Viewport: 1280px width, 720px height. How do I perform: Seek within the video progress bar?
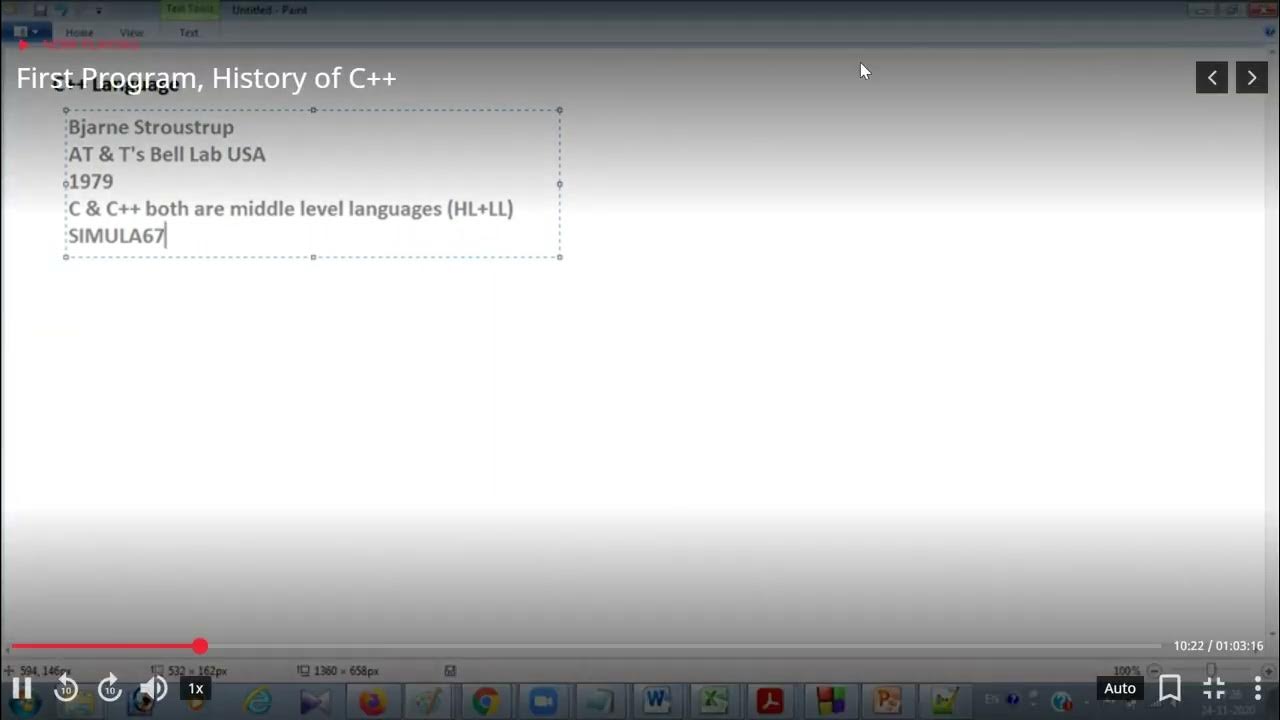click(x=586, y=646)
